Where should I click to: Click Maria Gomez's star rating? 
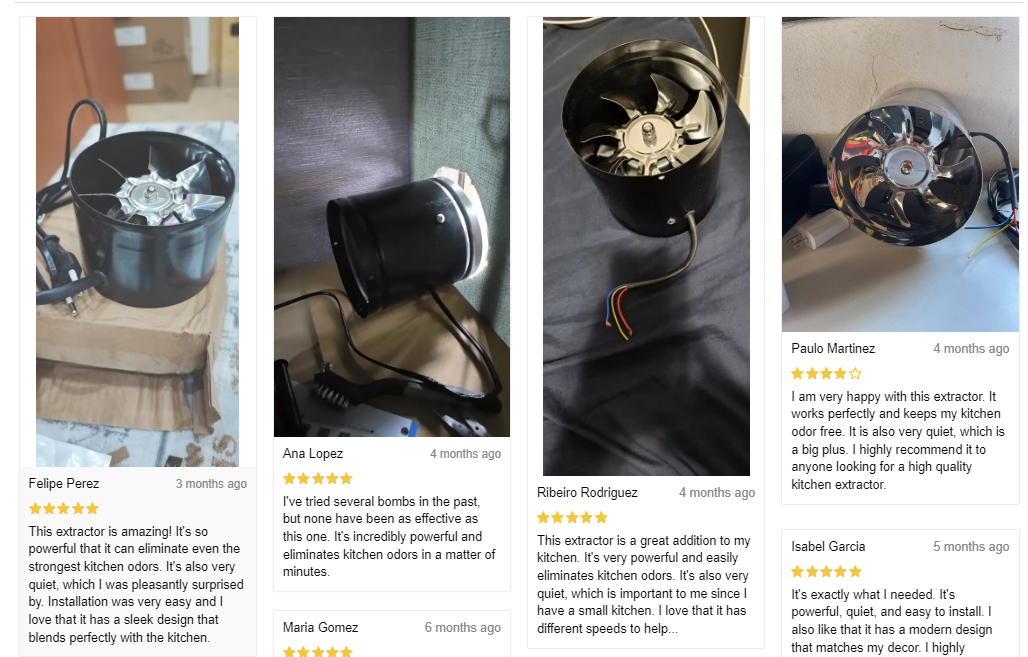tap(318, 651)
